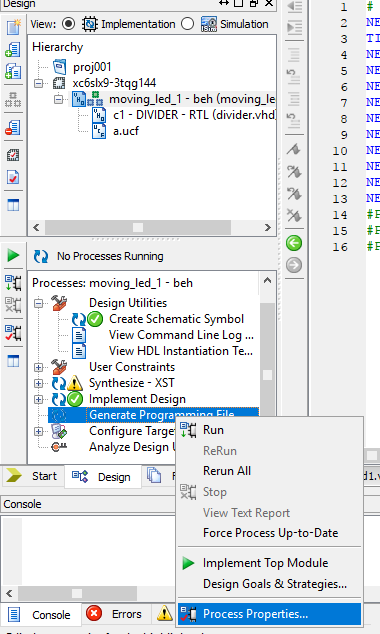Click the 'No Processes Running' status text

(x=110, y=256)
